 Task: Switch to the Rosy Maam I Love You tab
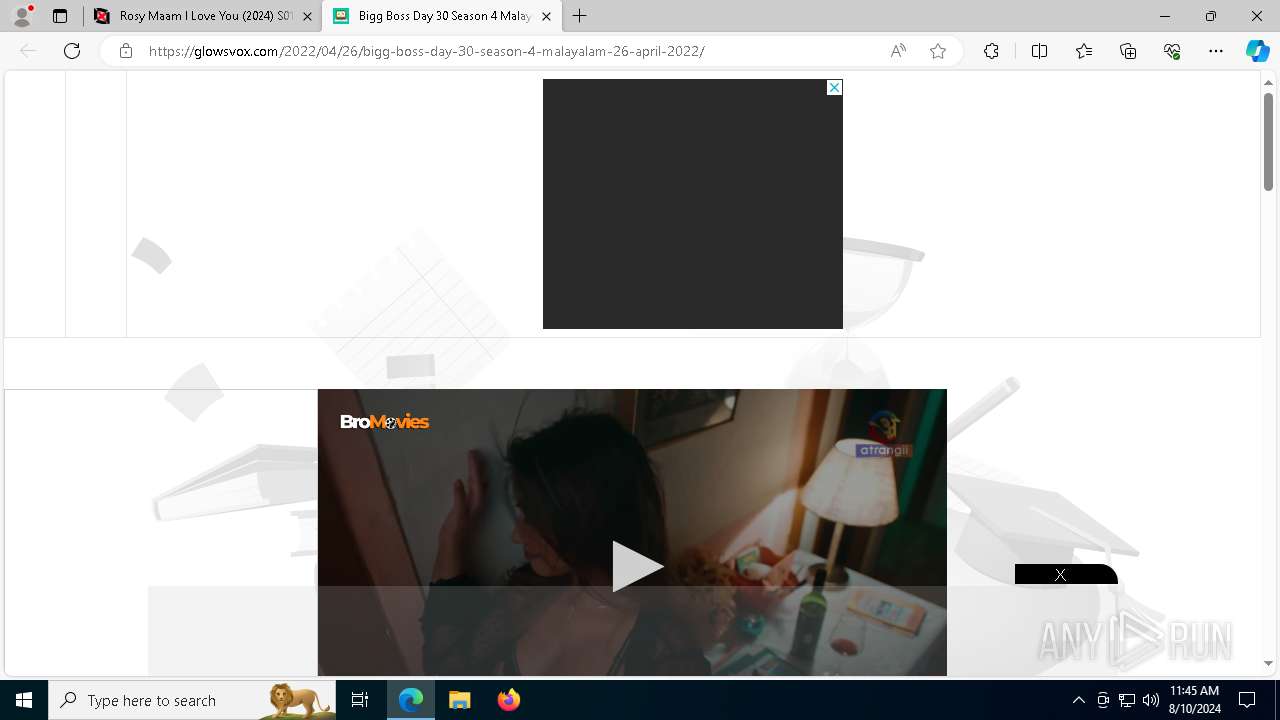coord(204,16)
